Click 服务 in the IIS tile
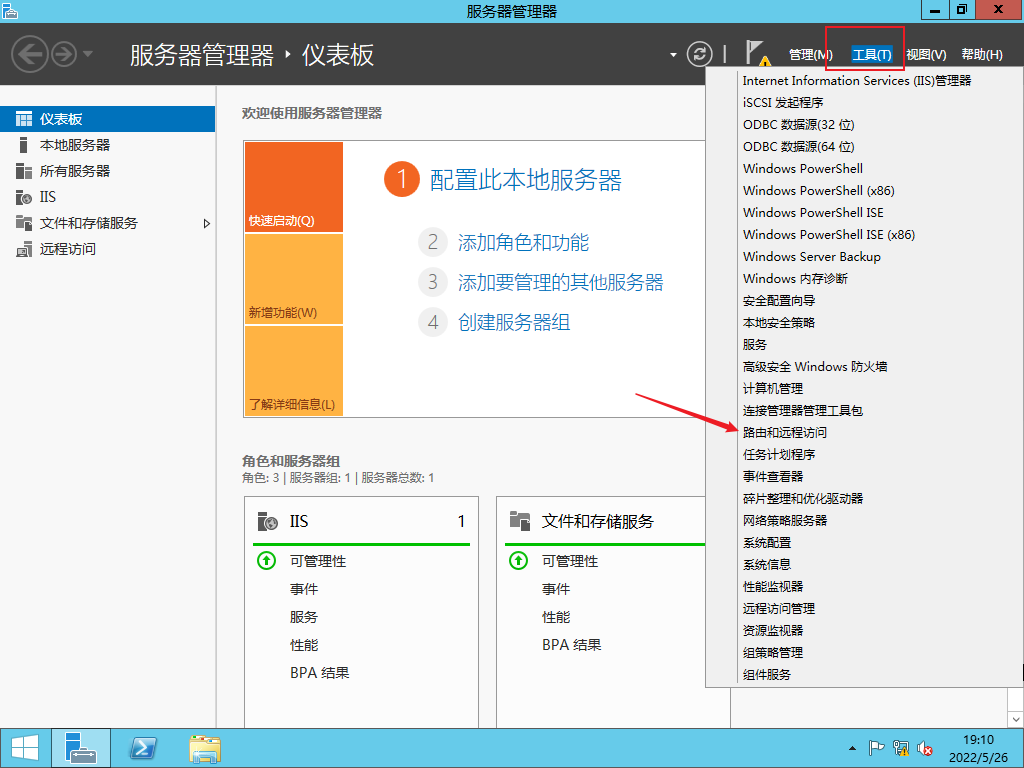Viewport: 1024px width, 768px height. coord(304,617)
